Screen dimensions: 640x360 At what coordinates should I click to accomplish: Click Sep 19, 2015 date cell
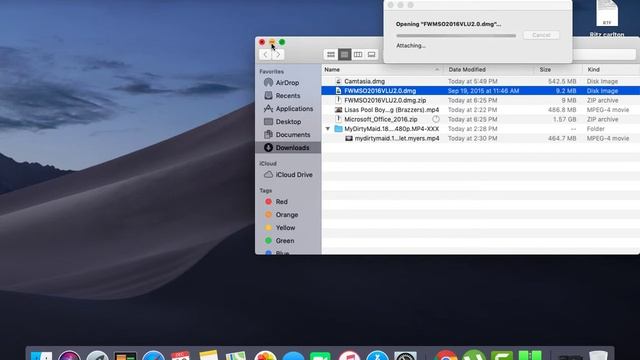click(483, 91)
